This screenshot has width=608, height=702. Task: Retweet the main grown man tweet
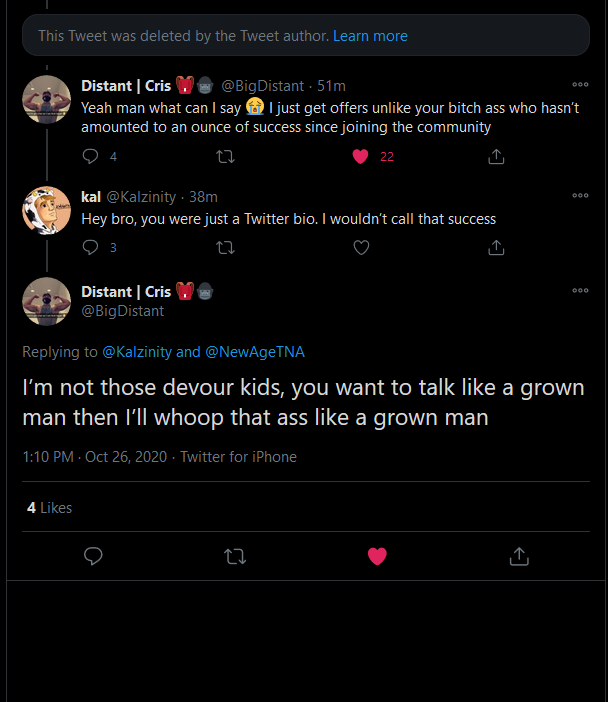tap(235, 556)
